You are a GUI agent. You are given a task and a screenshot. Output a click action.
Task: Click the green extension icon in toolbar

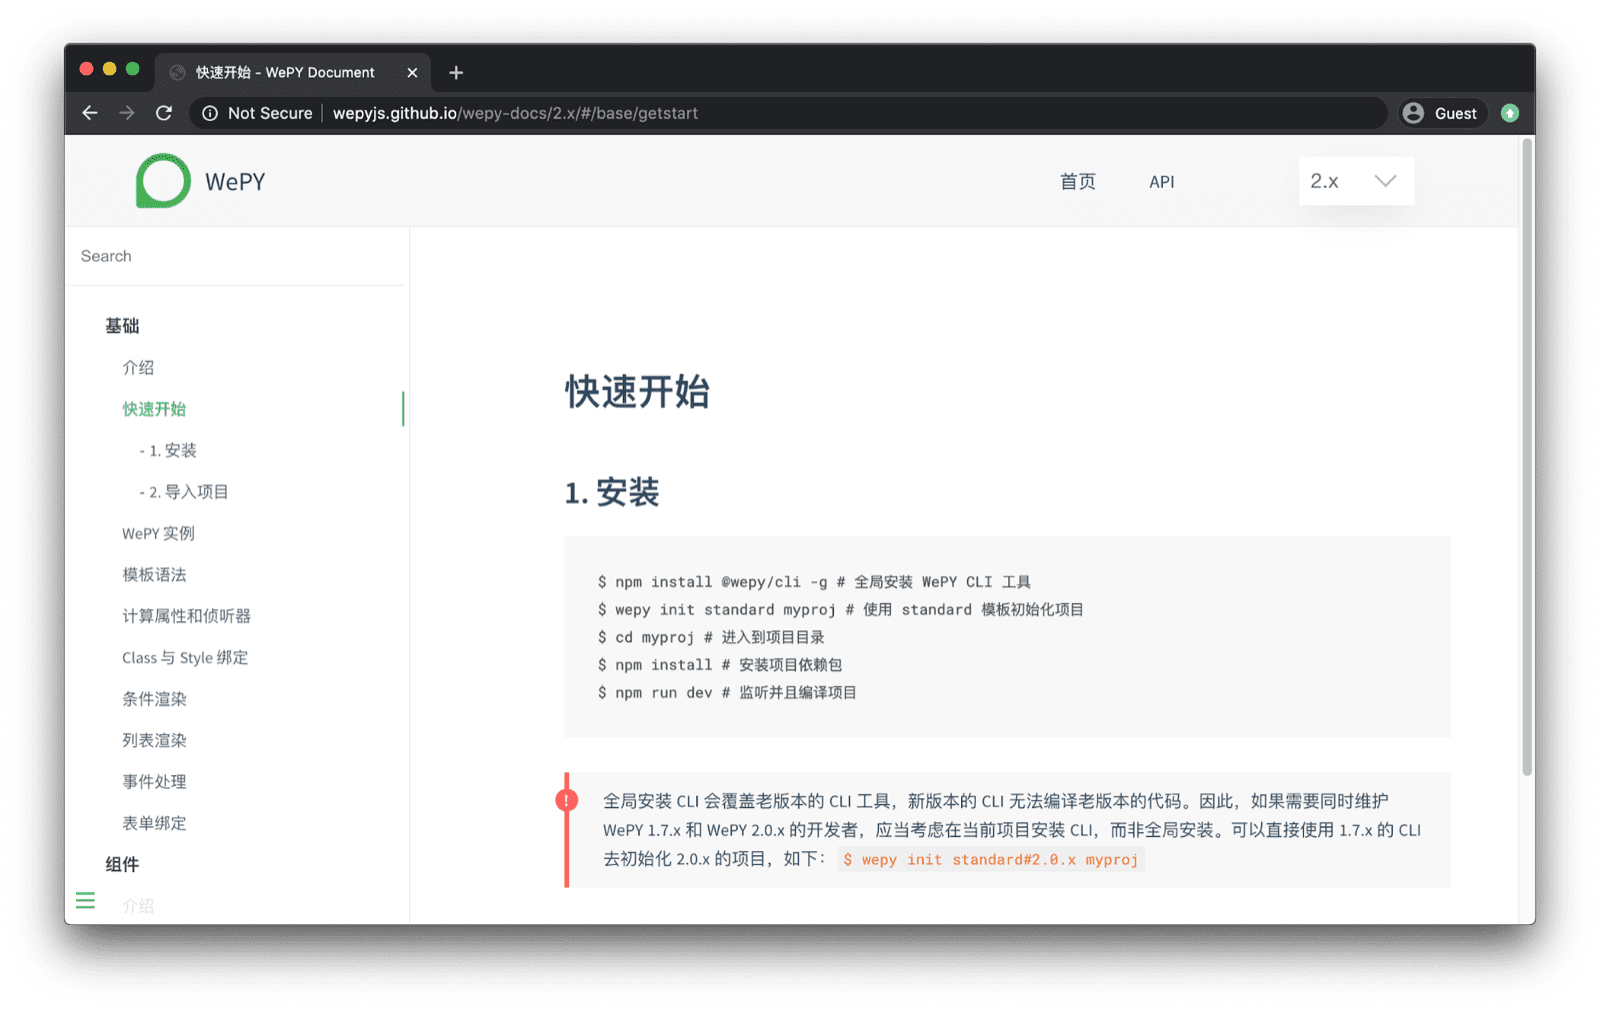(1510, 113)
